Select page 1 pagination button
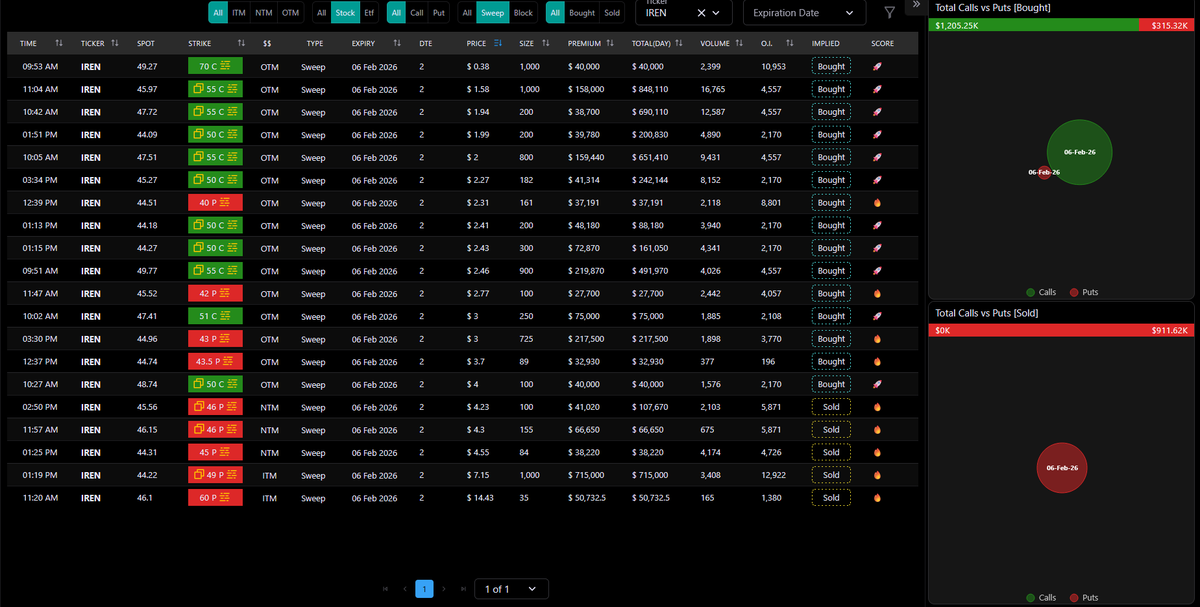This screenshot has height=607, width=1200. point(424,589)
